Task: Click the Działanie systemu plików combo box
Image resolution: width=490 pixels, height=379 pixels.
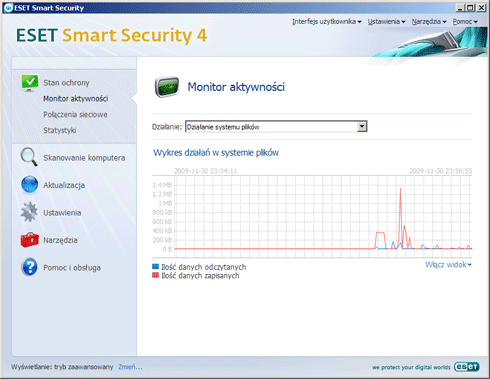Action: pyautogui.click(x=276, y=127)
